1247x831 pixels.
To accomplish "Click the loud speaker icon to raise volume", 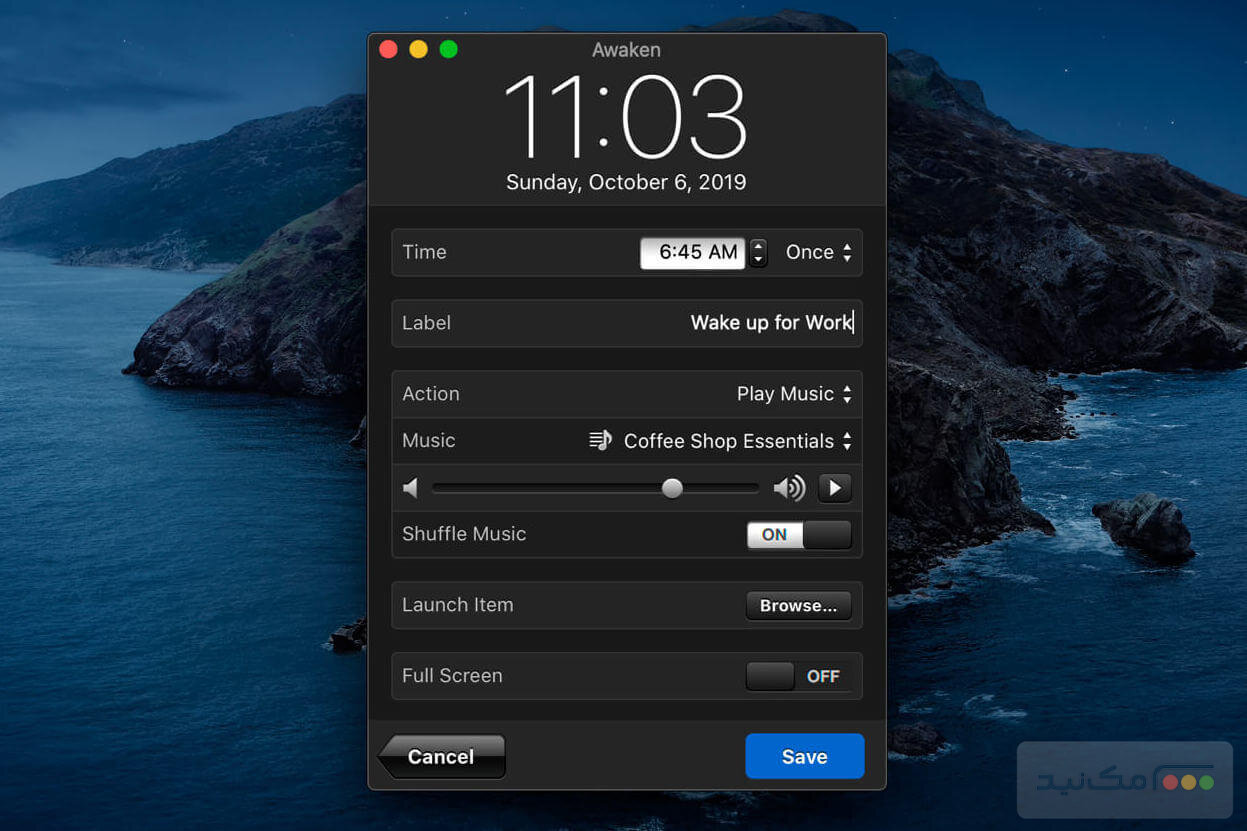I will tap(789, 488).
